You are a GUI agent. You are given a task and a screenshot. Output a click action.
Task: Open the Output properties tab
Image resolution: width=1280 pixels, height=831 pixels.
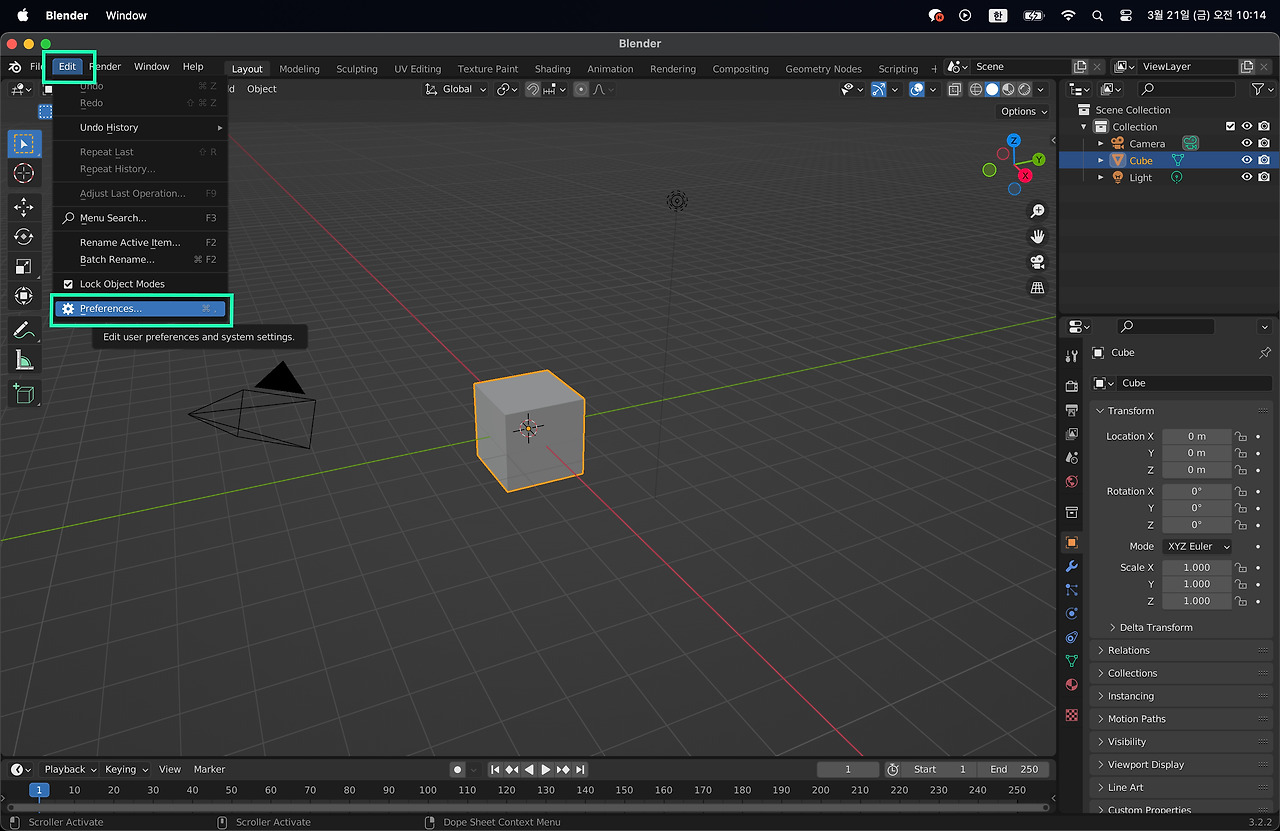pos(1072,410)
